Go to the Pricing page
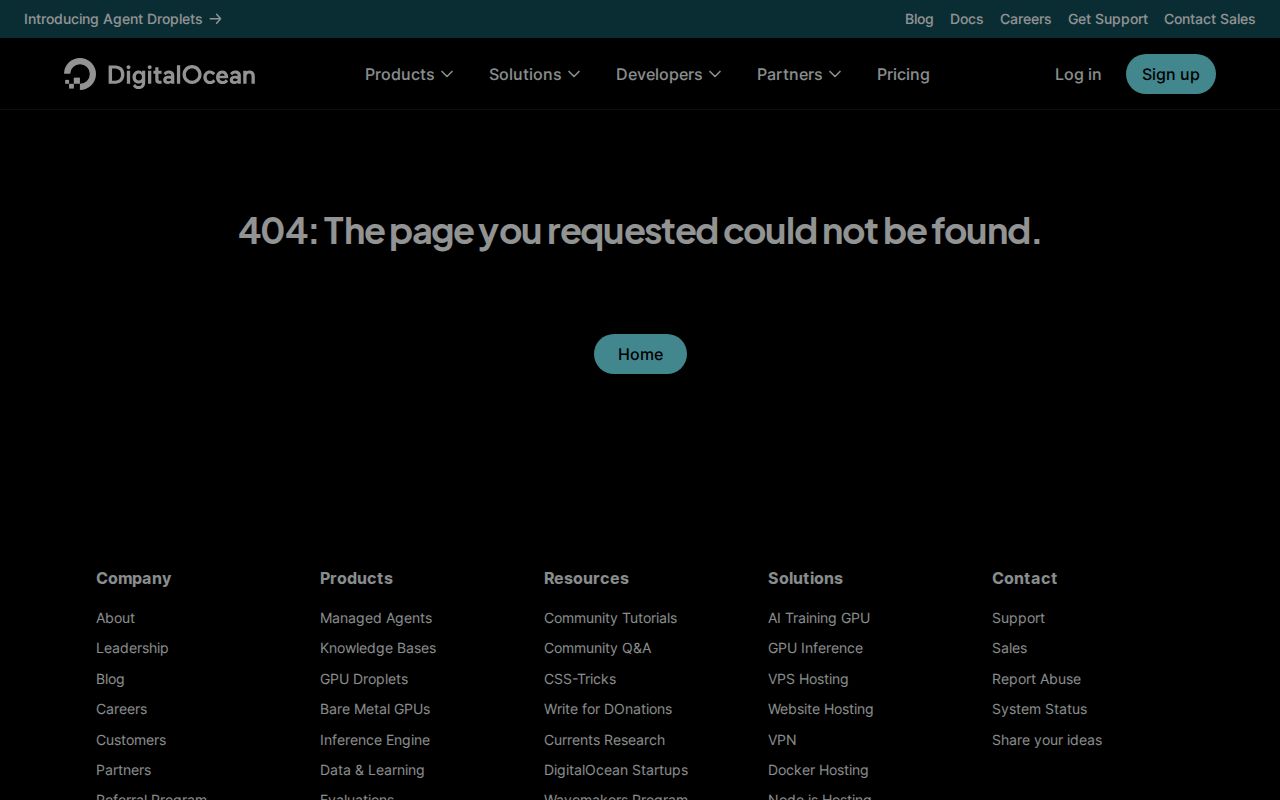1280x800 pixels. click(903, 74)
